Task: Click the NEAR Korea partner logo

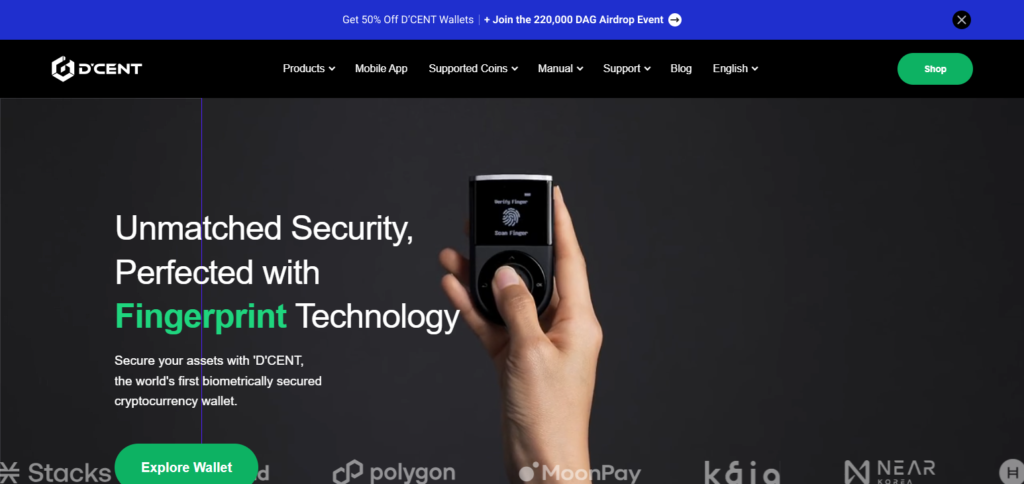Action: tap(889, 472)
